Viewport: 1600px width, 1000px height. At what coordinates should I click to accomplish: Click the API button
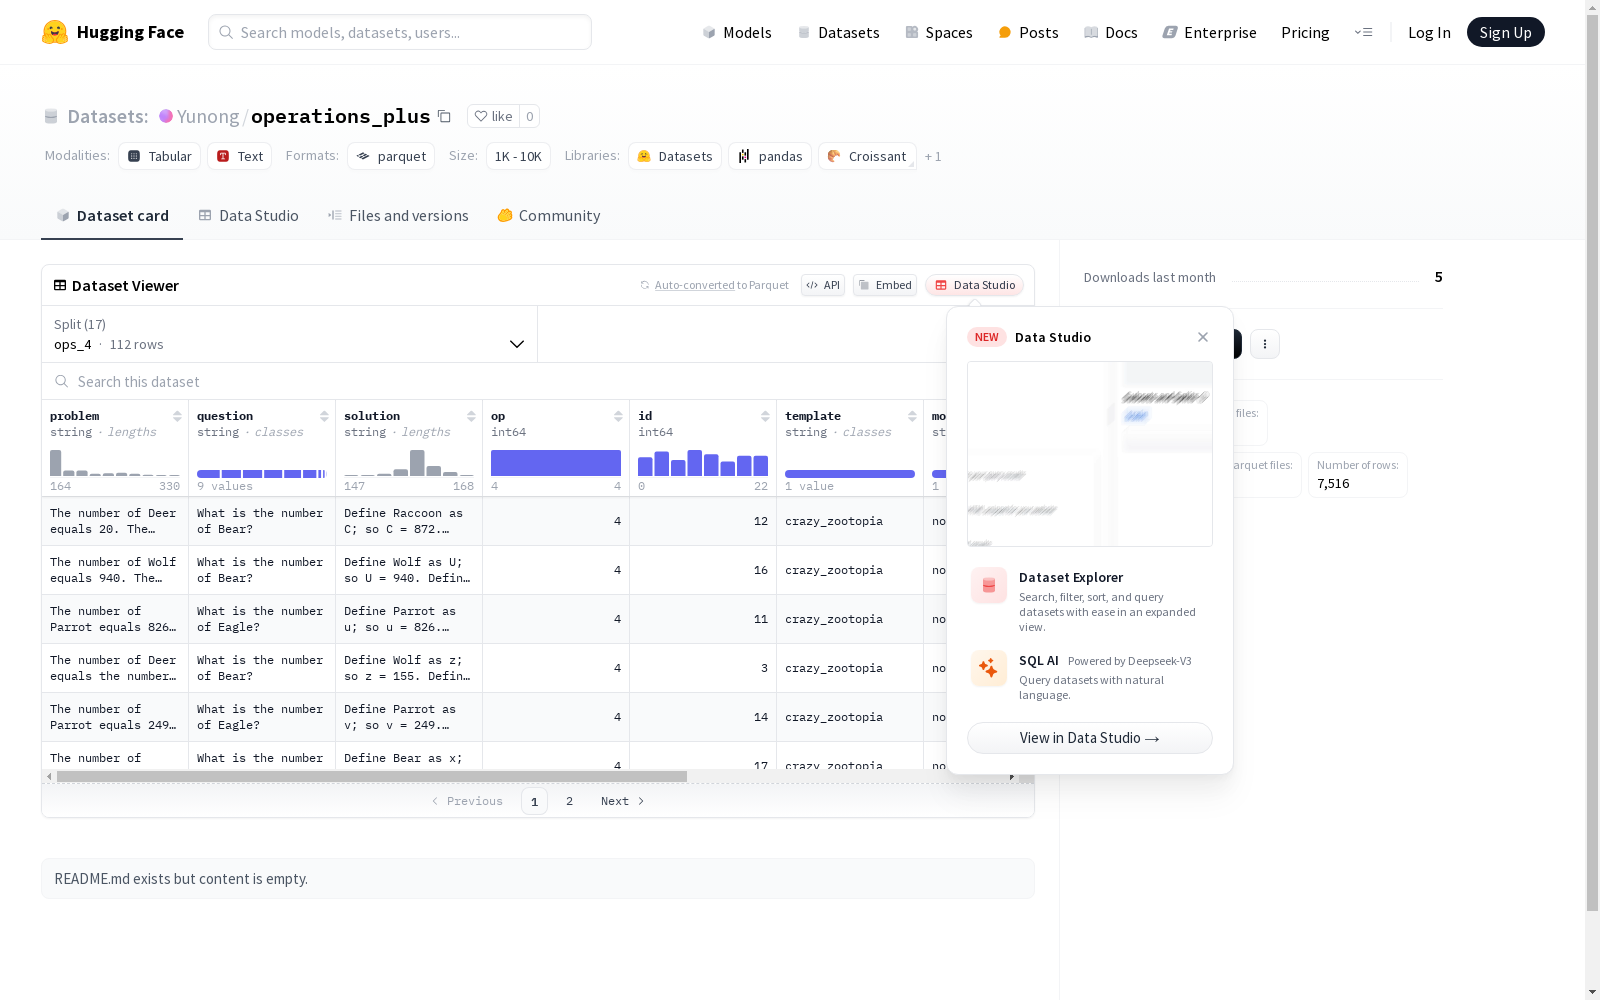point(823,285)
